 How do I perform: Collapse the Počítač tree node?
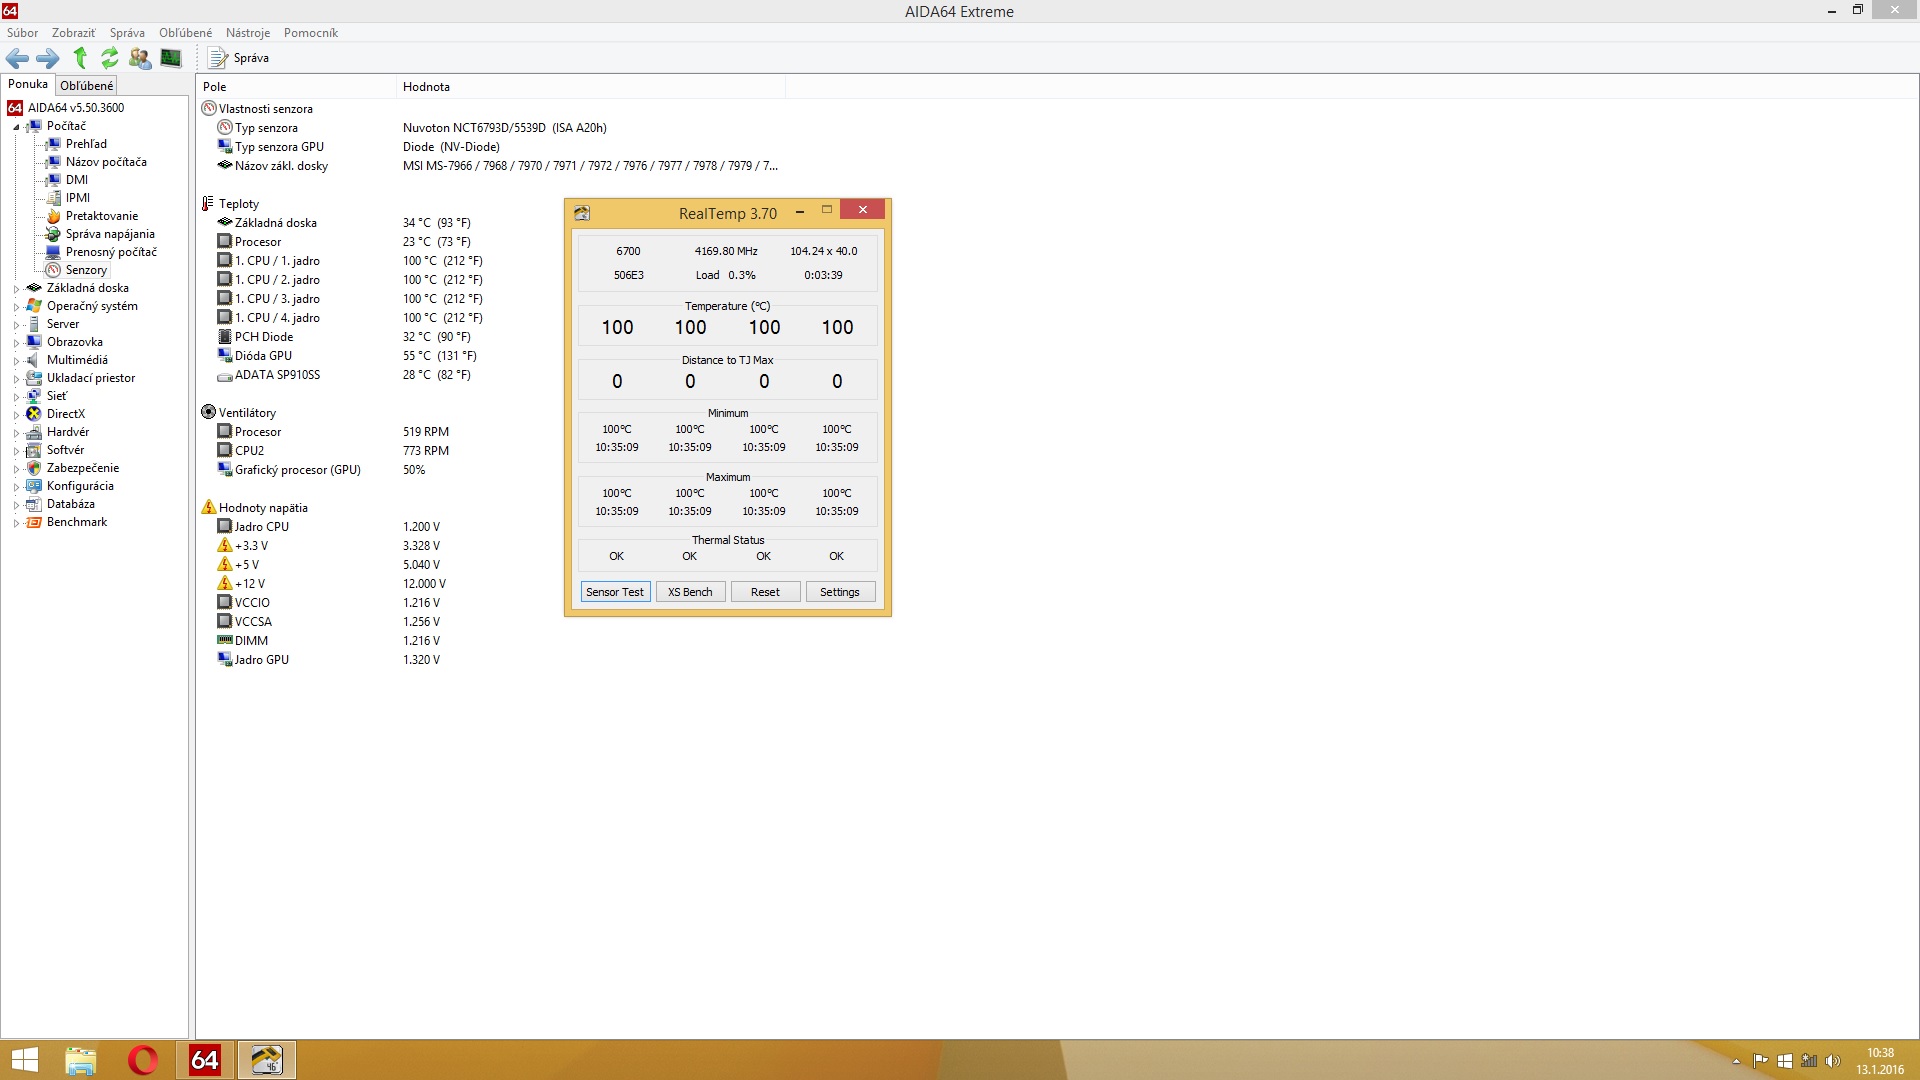coord(16,127)
